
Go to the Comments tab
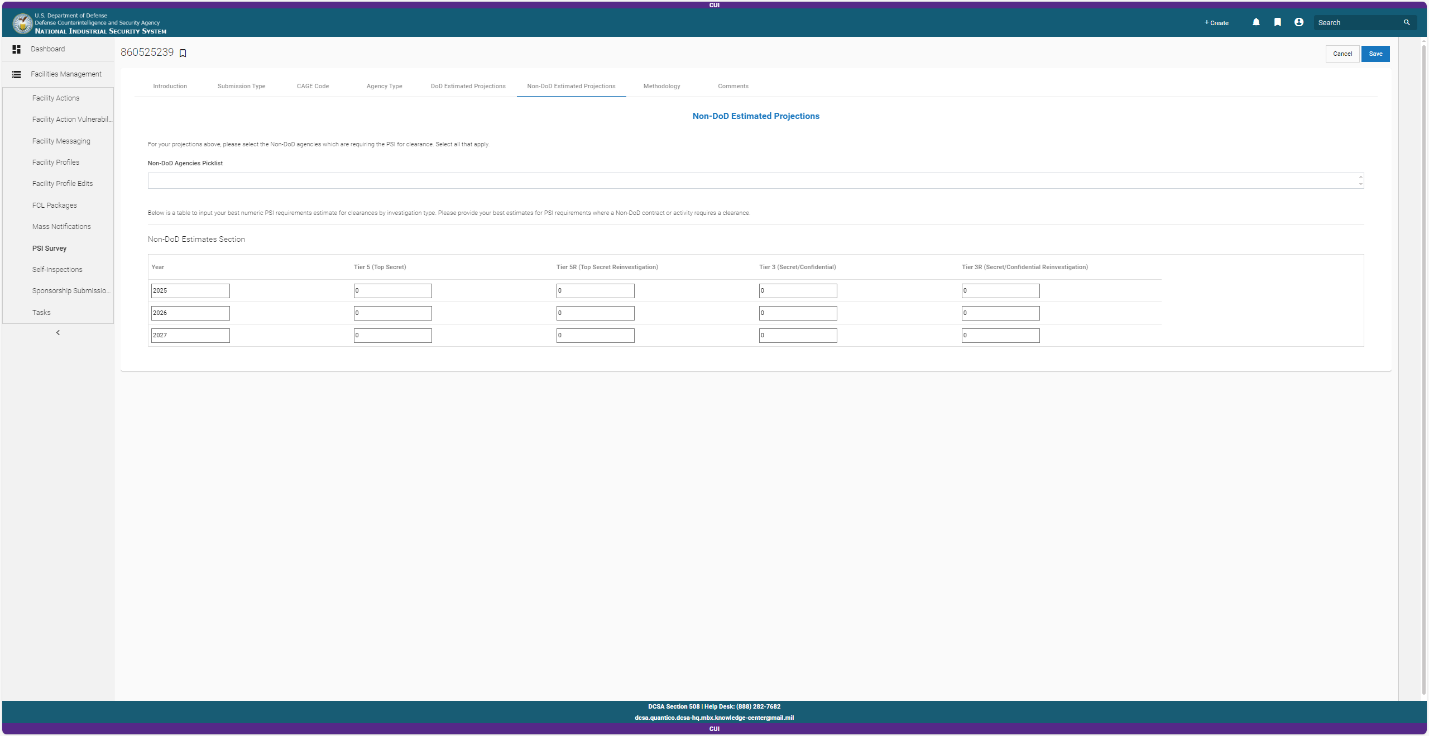733,86
